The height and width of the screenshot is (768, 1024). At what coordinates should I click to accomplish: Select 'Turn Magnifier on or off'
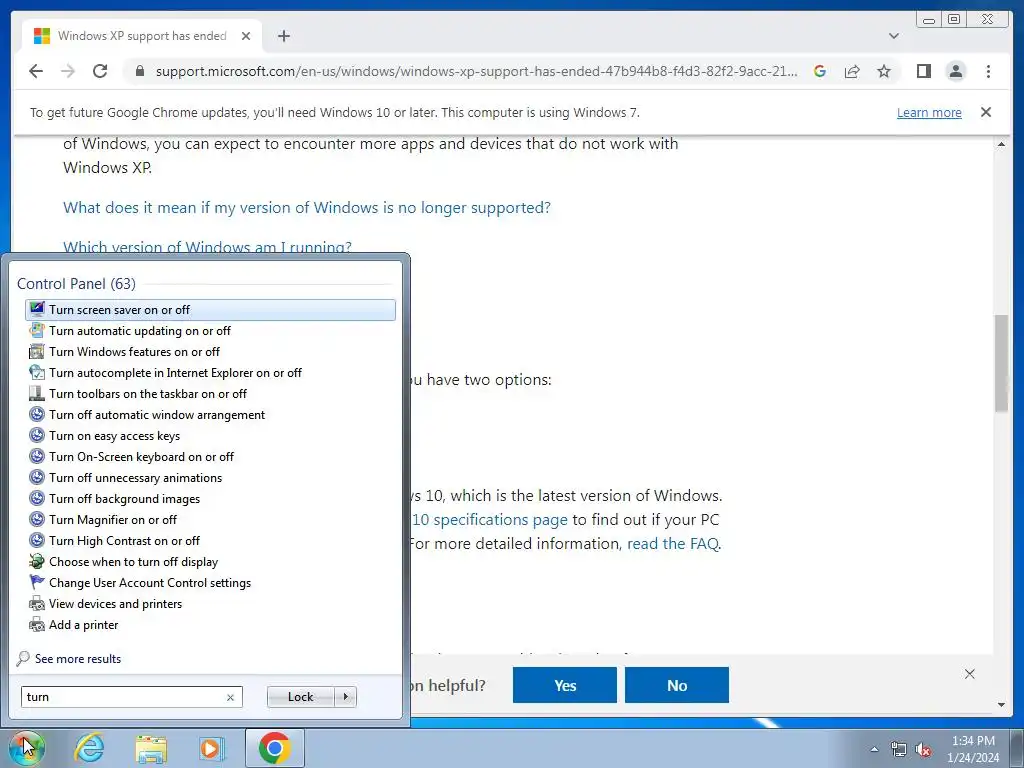(x=210, y=520)
